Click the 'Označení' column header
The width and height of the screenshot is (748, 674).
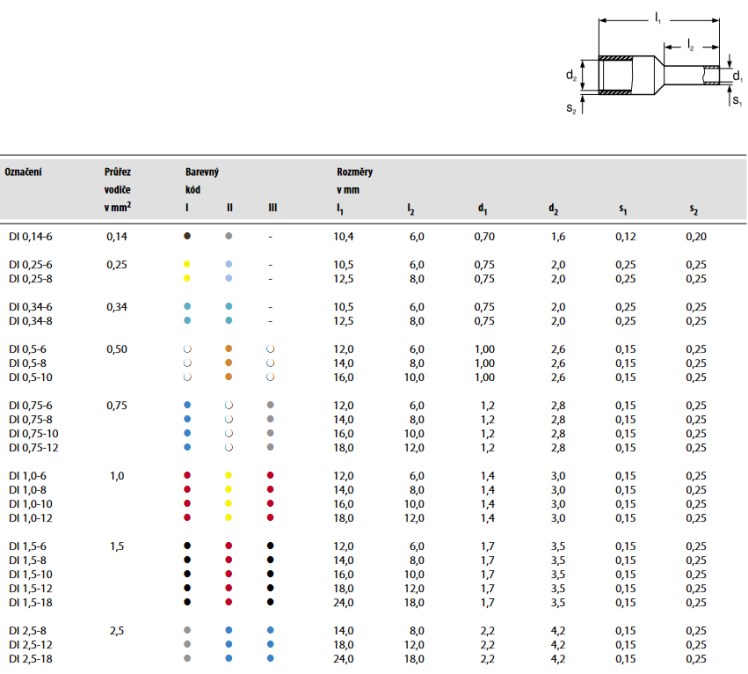[23, 172]
